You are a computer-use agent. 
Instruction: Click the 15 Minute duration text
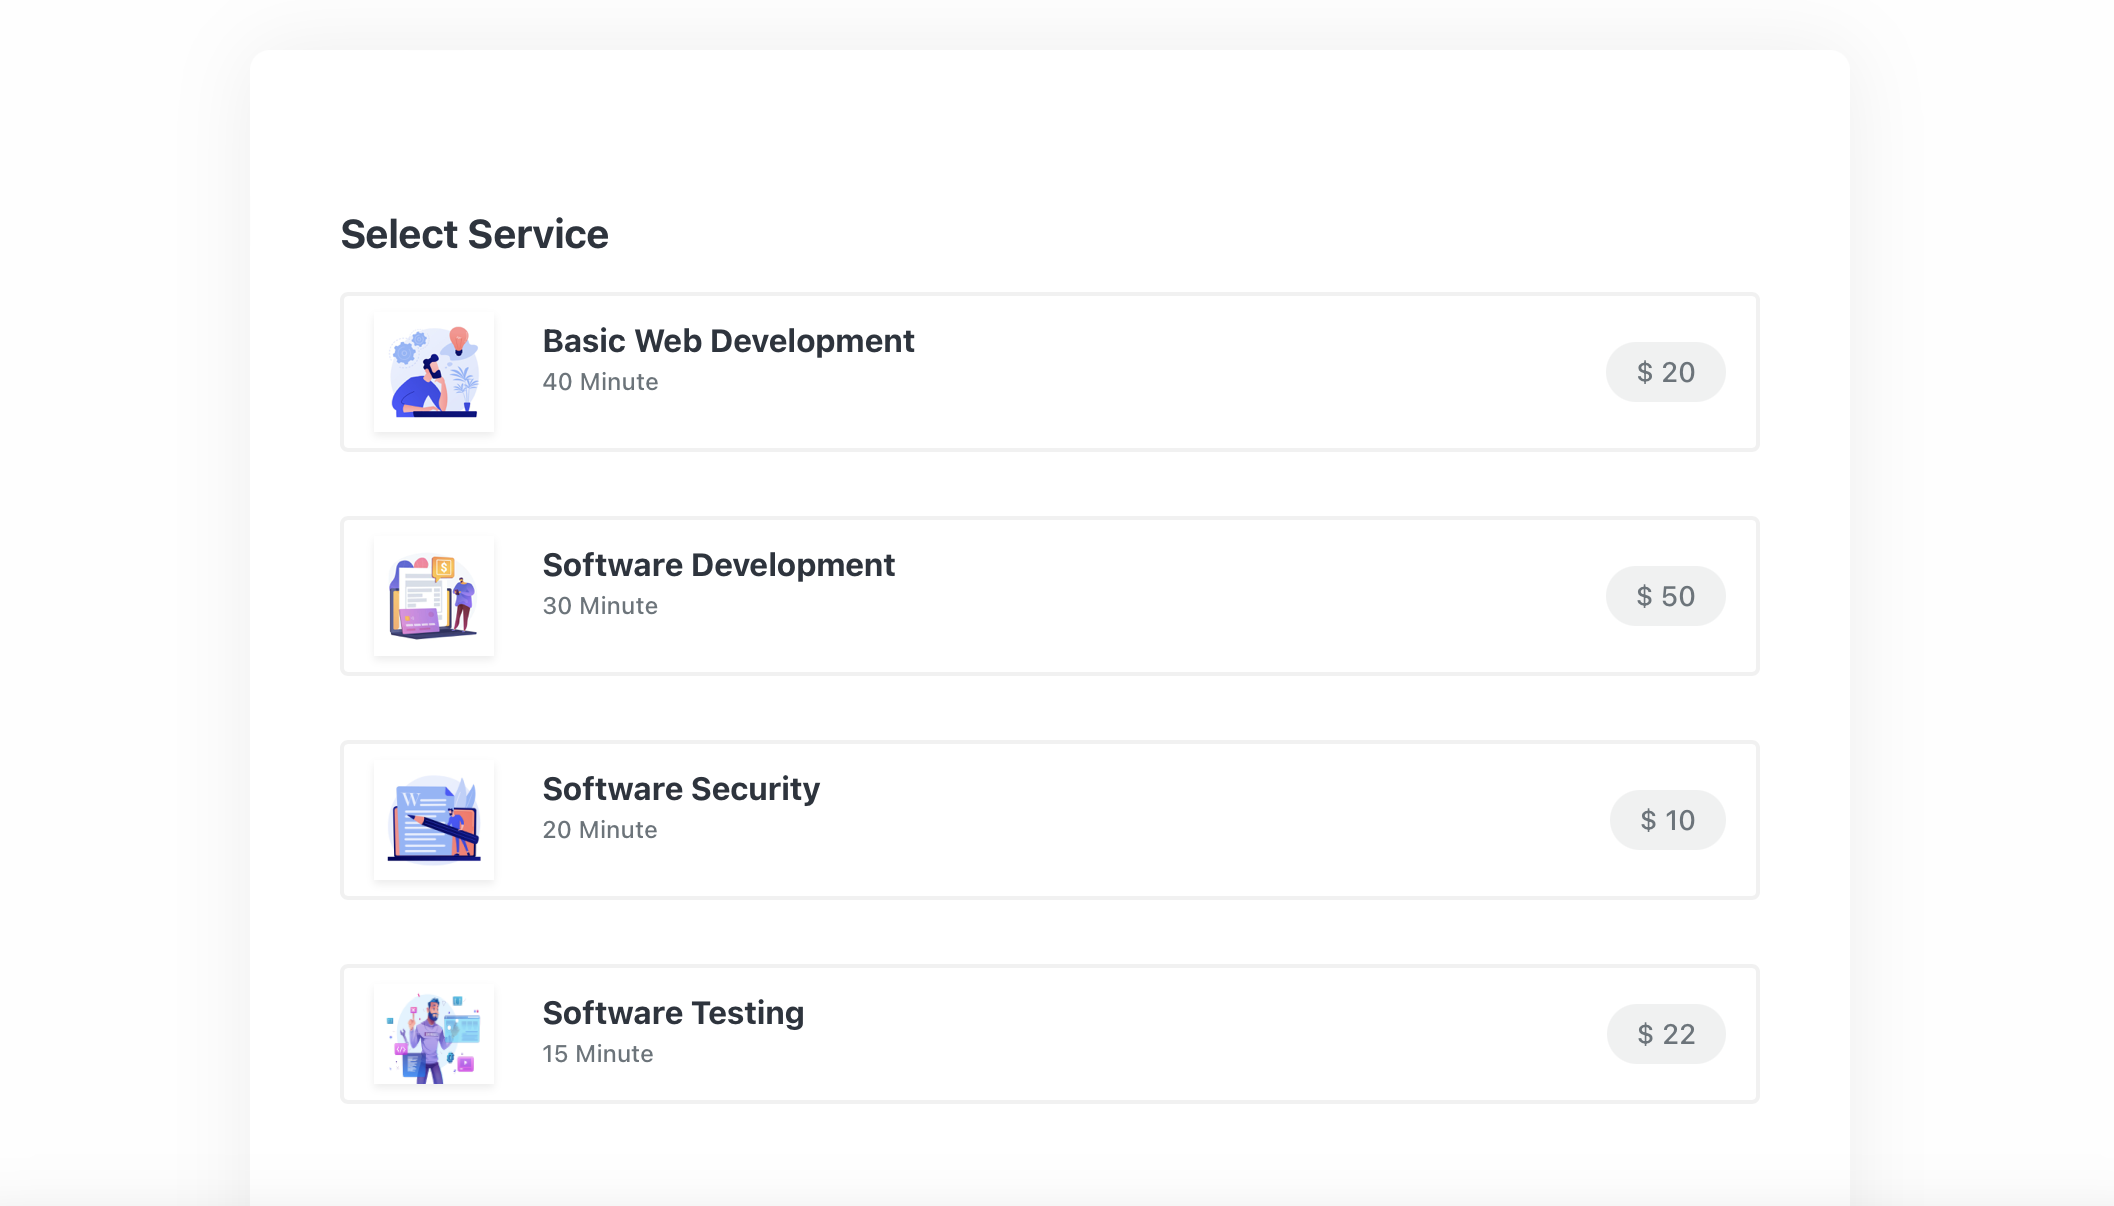598,1054
